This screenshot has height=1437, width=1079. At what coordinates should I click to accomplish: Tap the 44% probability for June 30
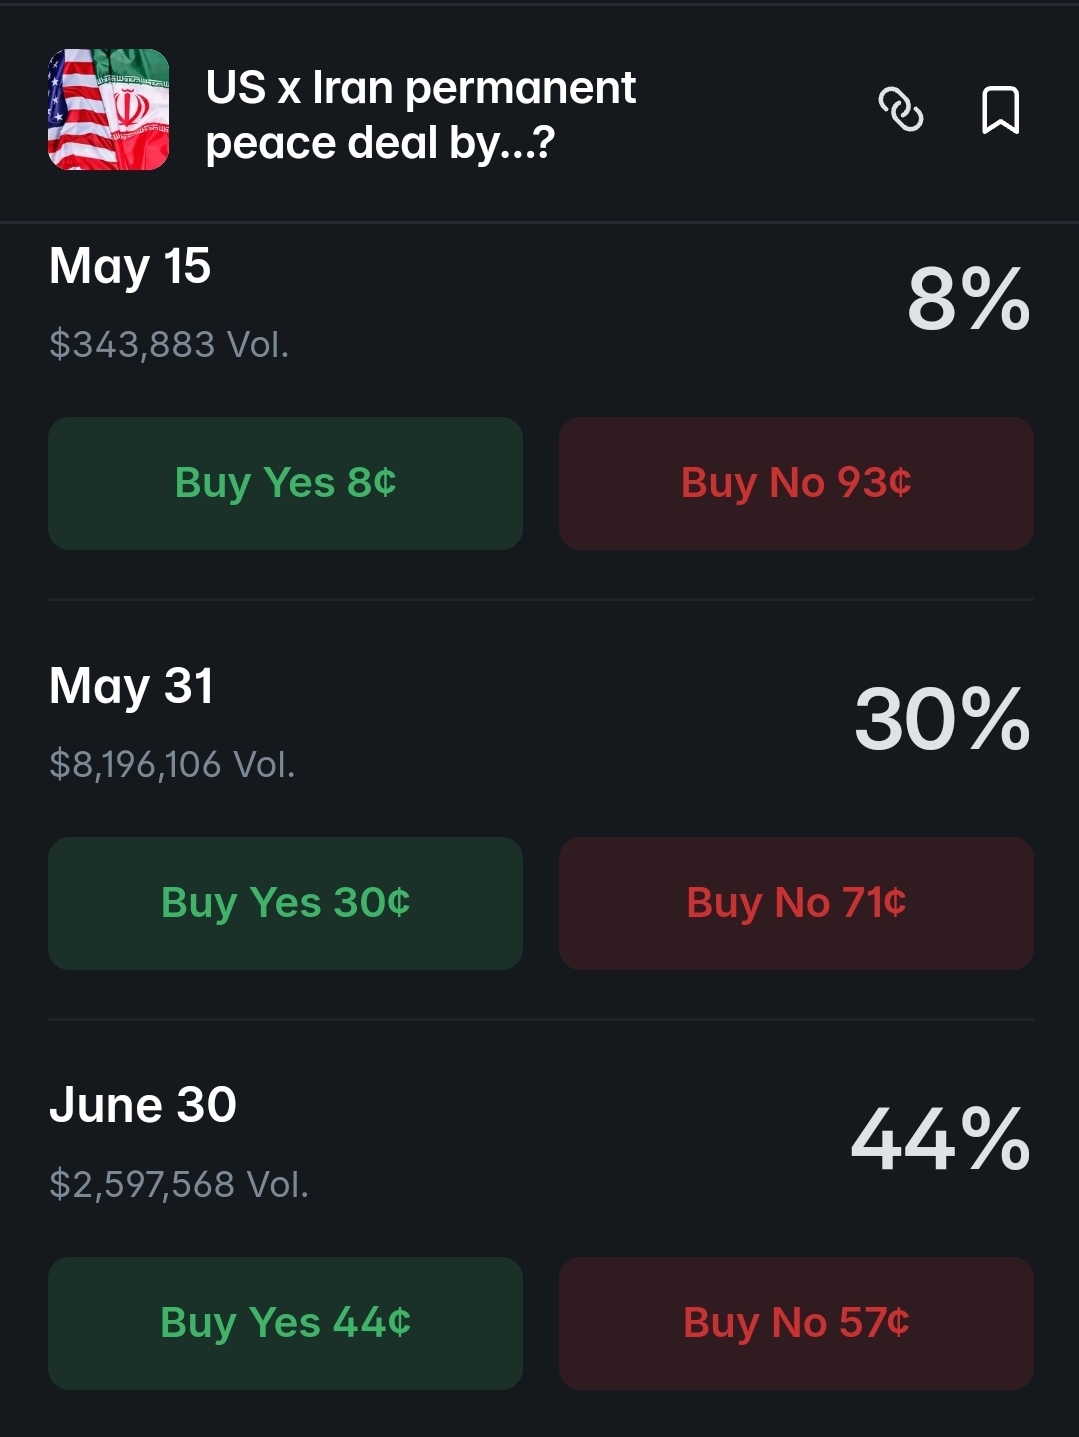coord(939,1139)
